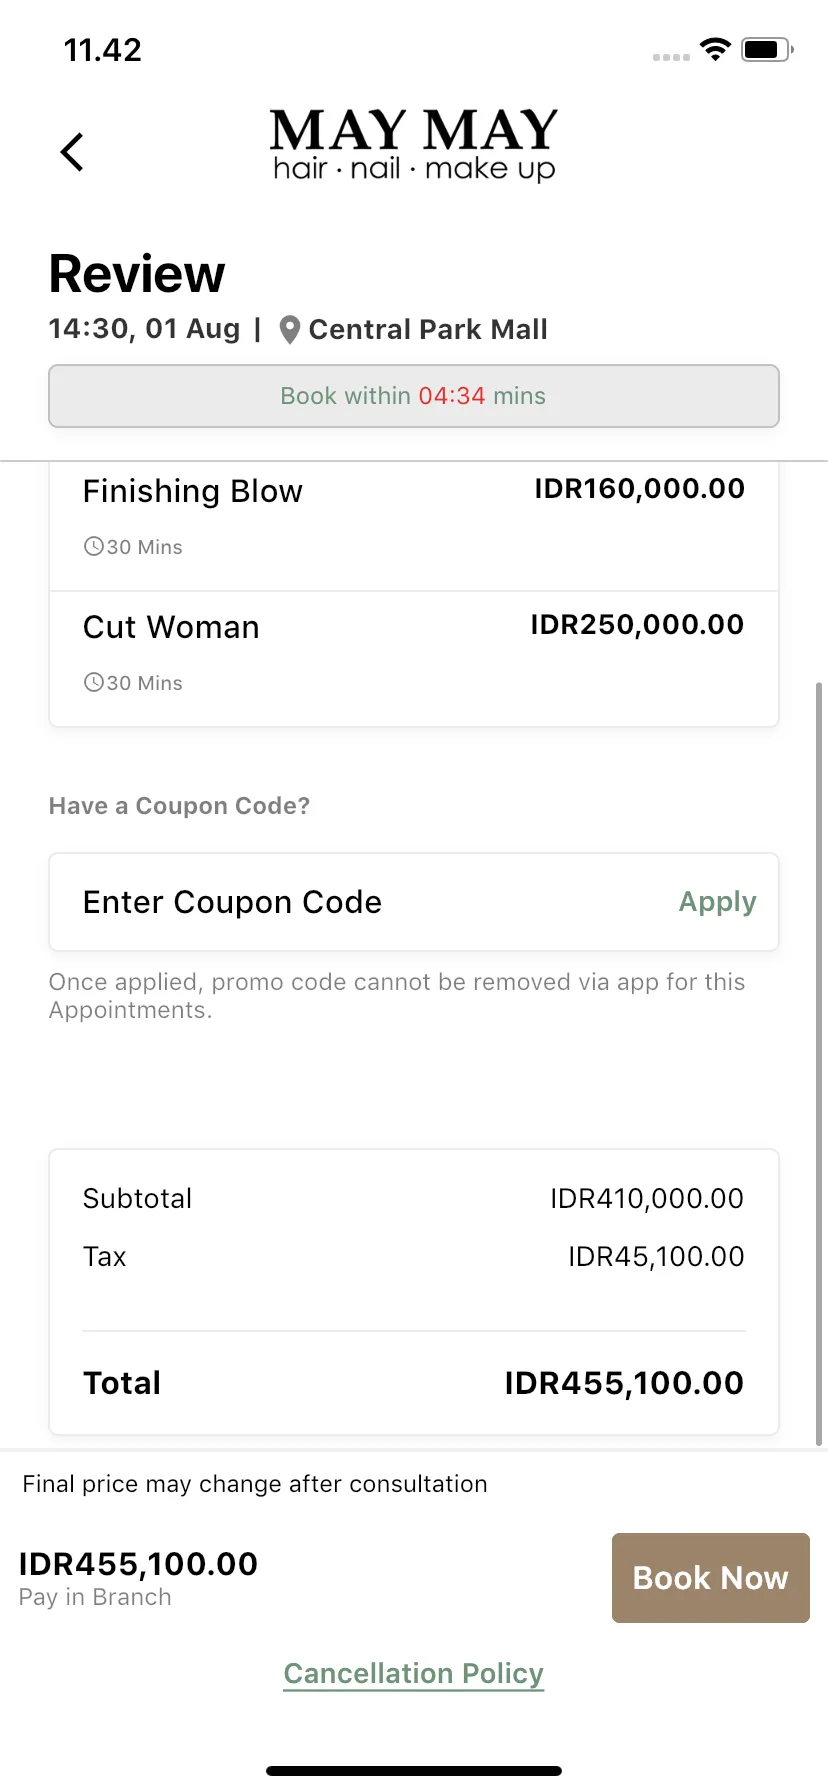Apply the coupon code
The width and height of the screenshot is (828, 1792).
coord(717,902)
